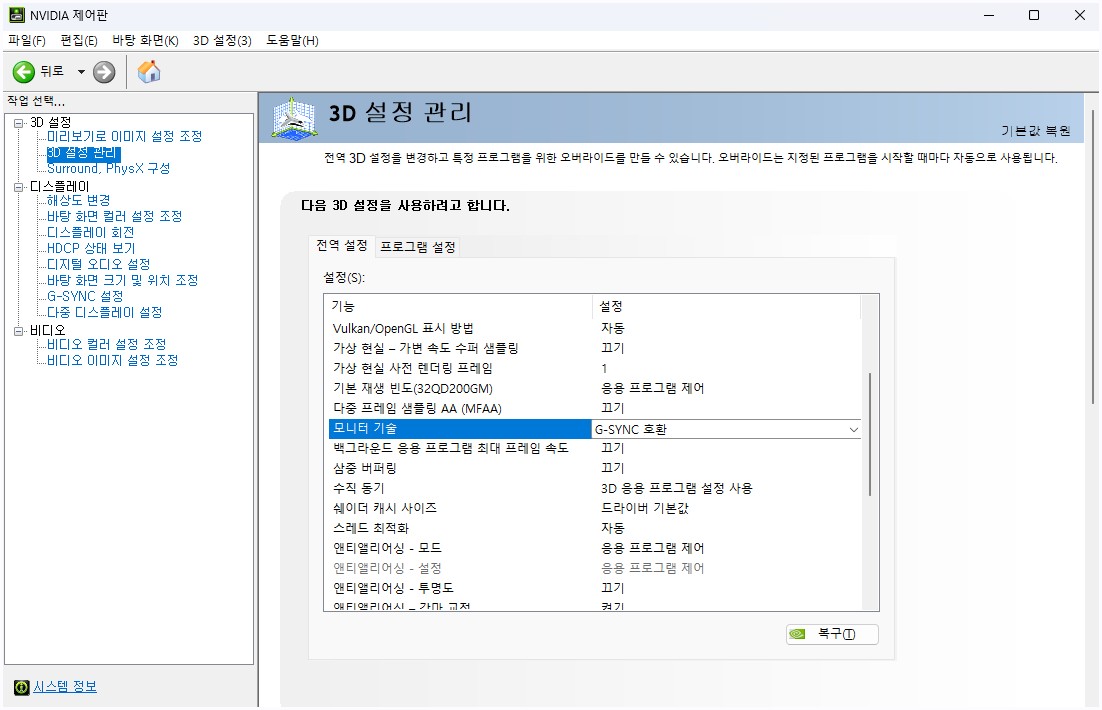Screen dimensions: 1102x710
Task: Open 비디오 컬러 설정 조정 page
Action: coord(106,344)
